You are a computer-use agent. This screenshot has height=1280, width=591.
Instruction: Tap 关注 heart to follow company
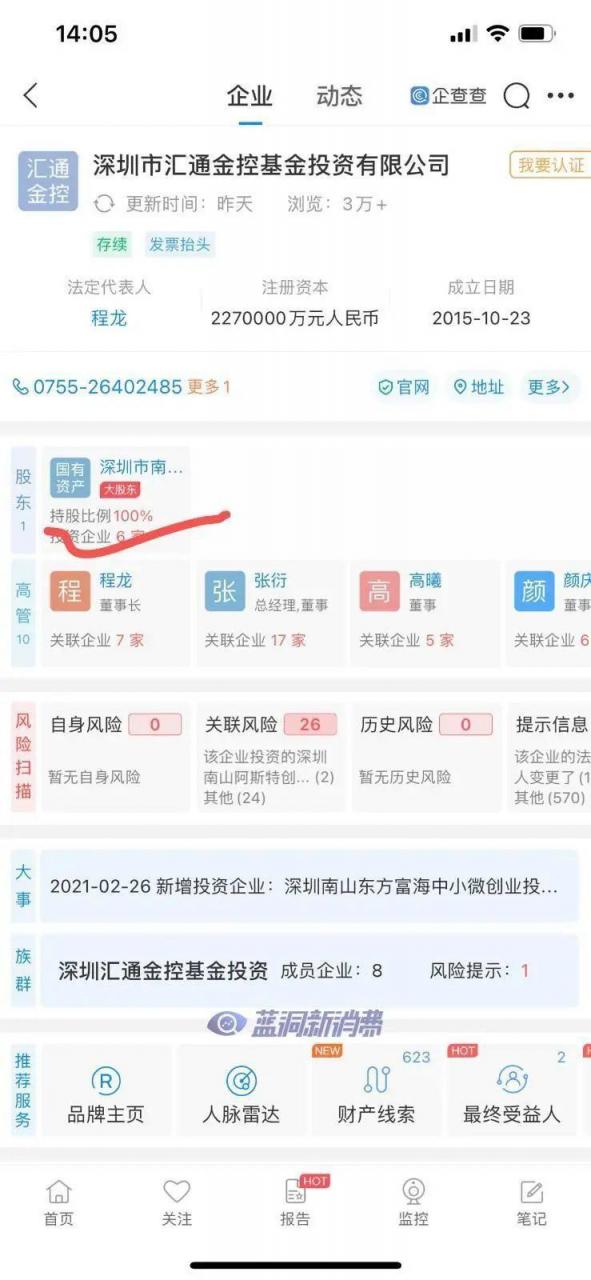tap(177, 1203)
